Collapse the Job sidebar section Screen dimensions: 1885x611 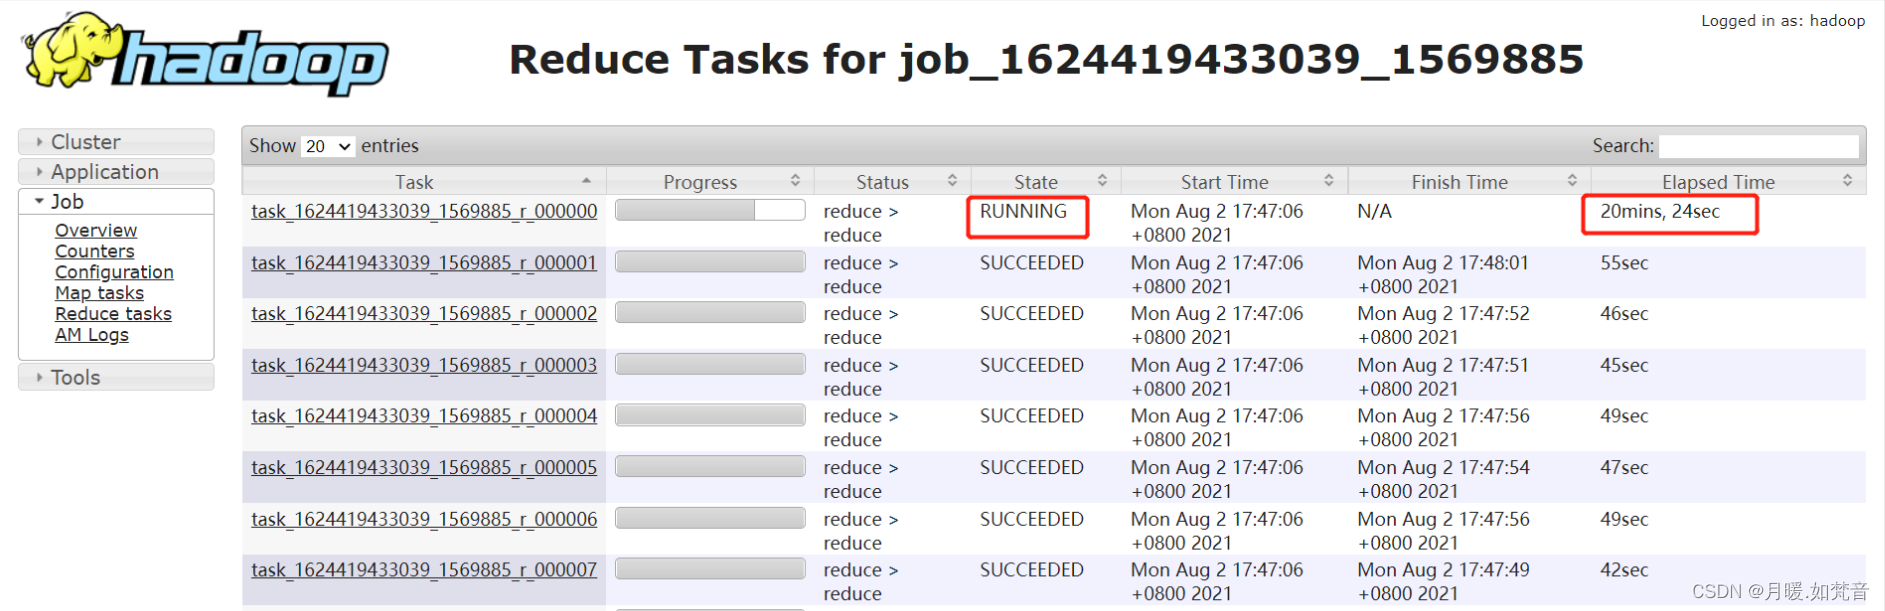[116, 202]
